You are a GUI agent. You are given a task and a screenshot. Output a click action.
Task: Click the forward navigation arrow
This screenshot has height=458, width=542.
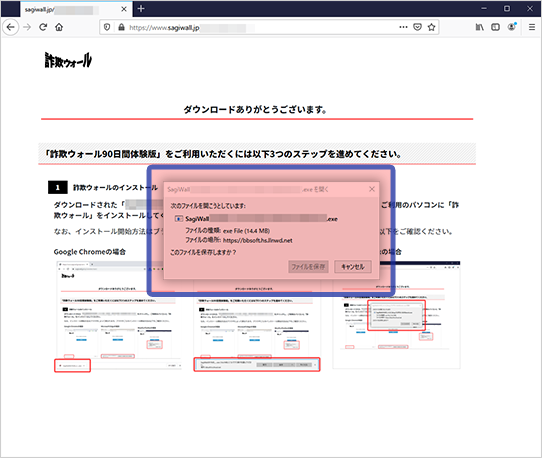pos(27,27)
